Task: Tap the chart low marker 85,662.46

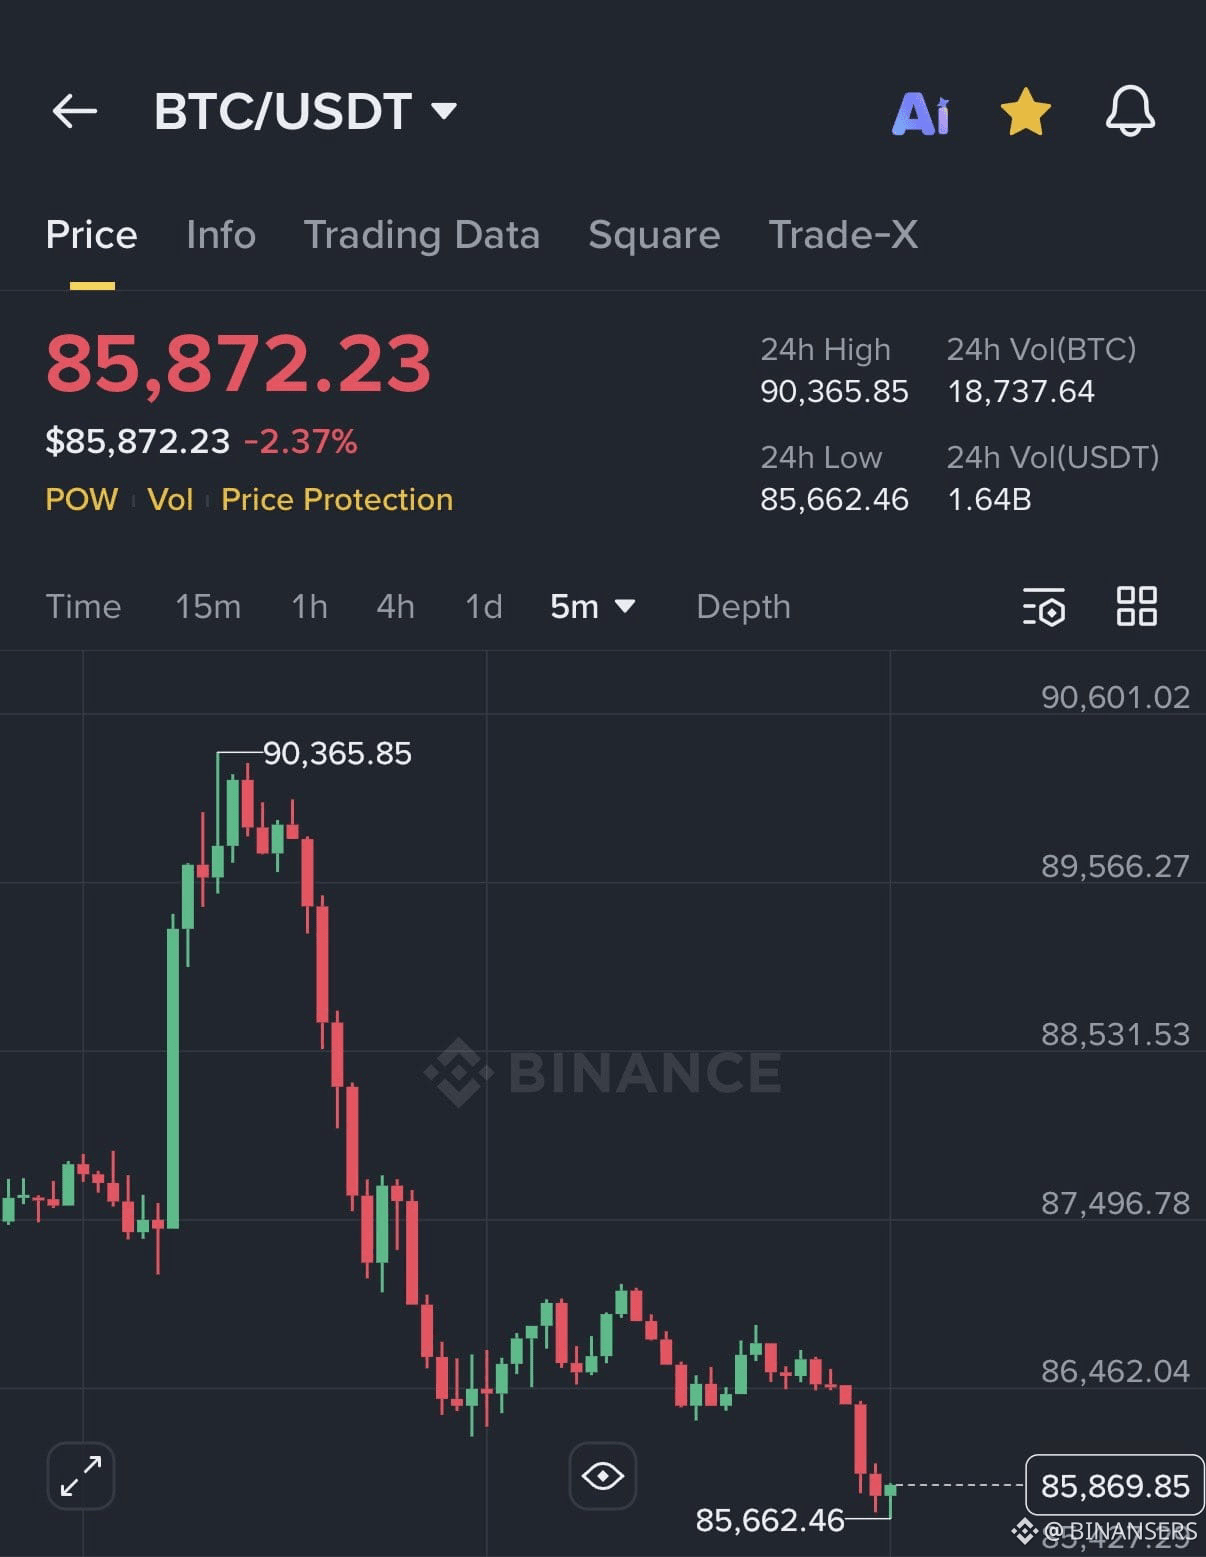Action: click(770, 1520)
